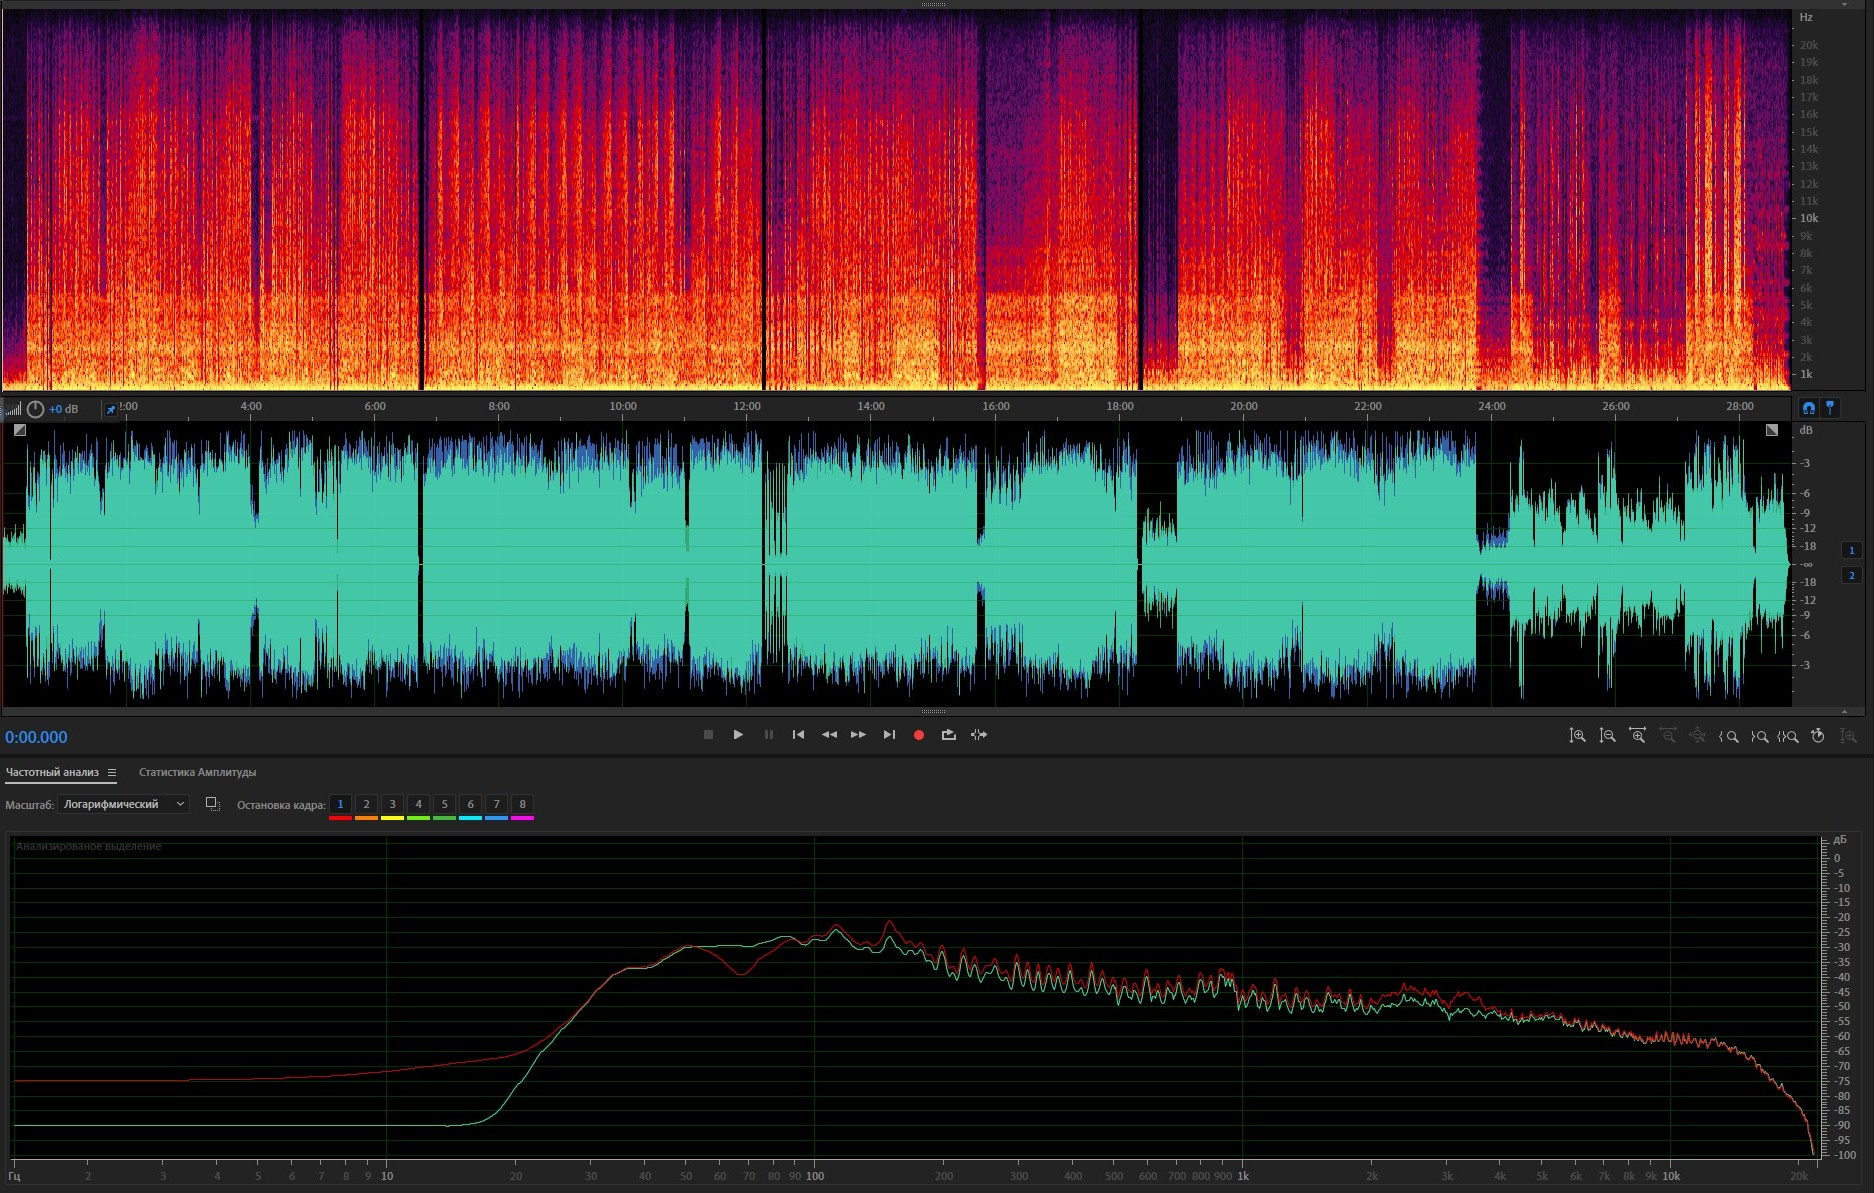Select the Частотный анализ tab
The image size is (1874, 1193).
(x=52, y=772)
